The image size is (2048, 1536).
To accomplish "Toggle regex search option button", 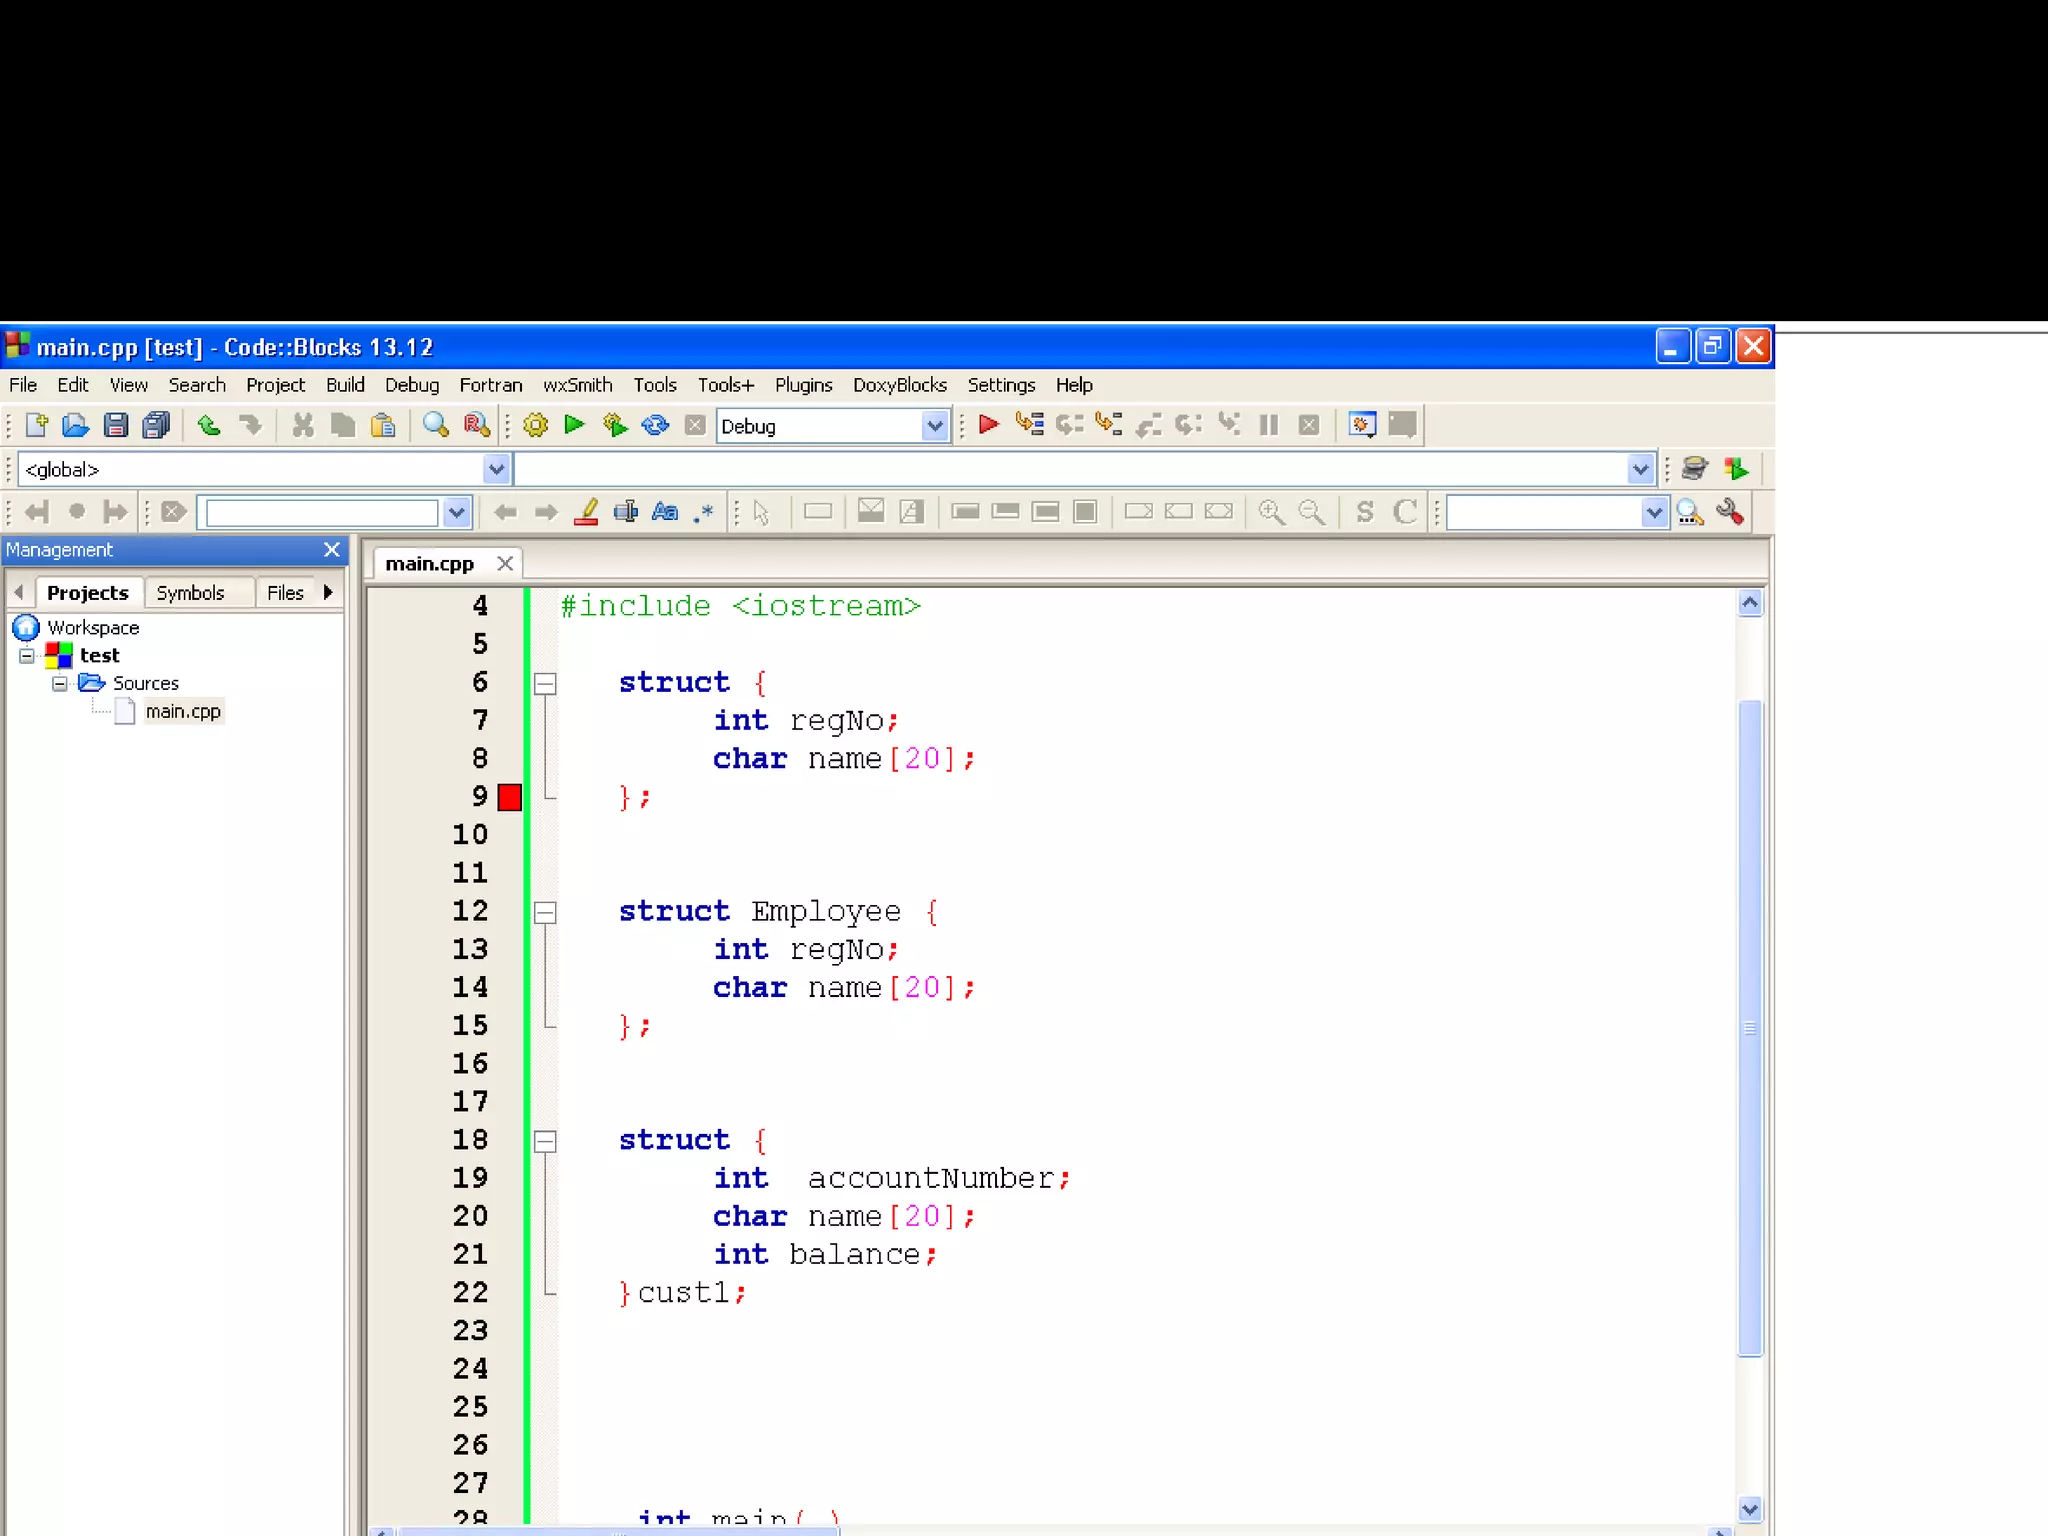I will point(704,512).
